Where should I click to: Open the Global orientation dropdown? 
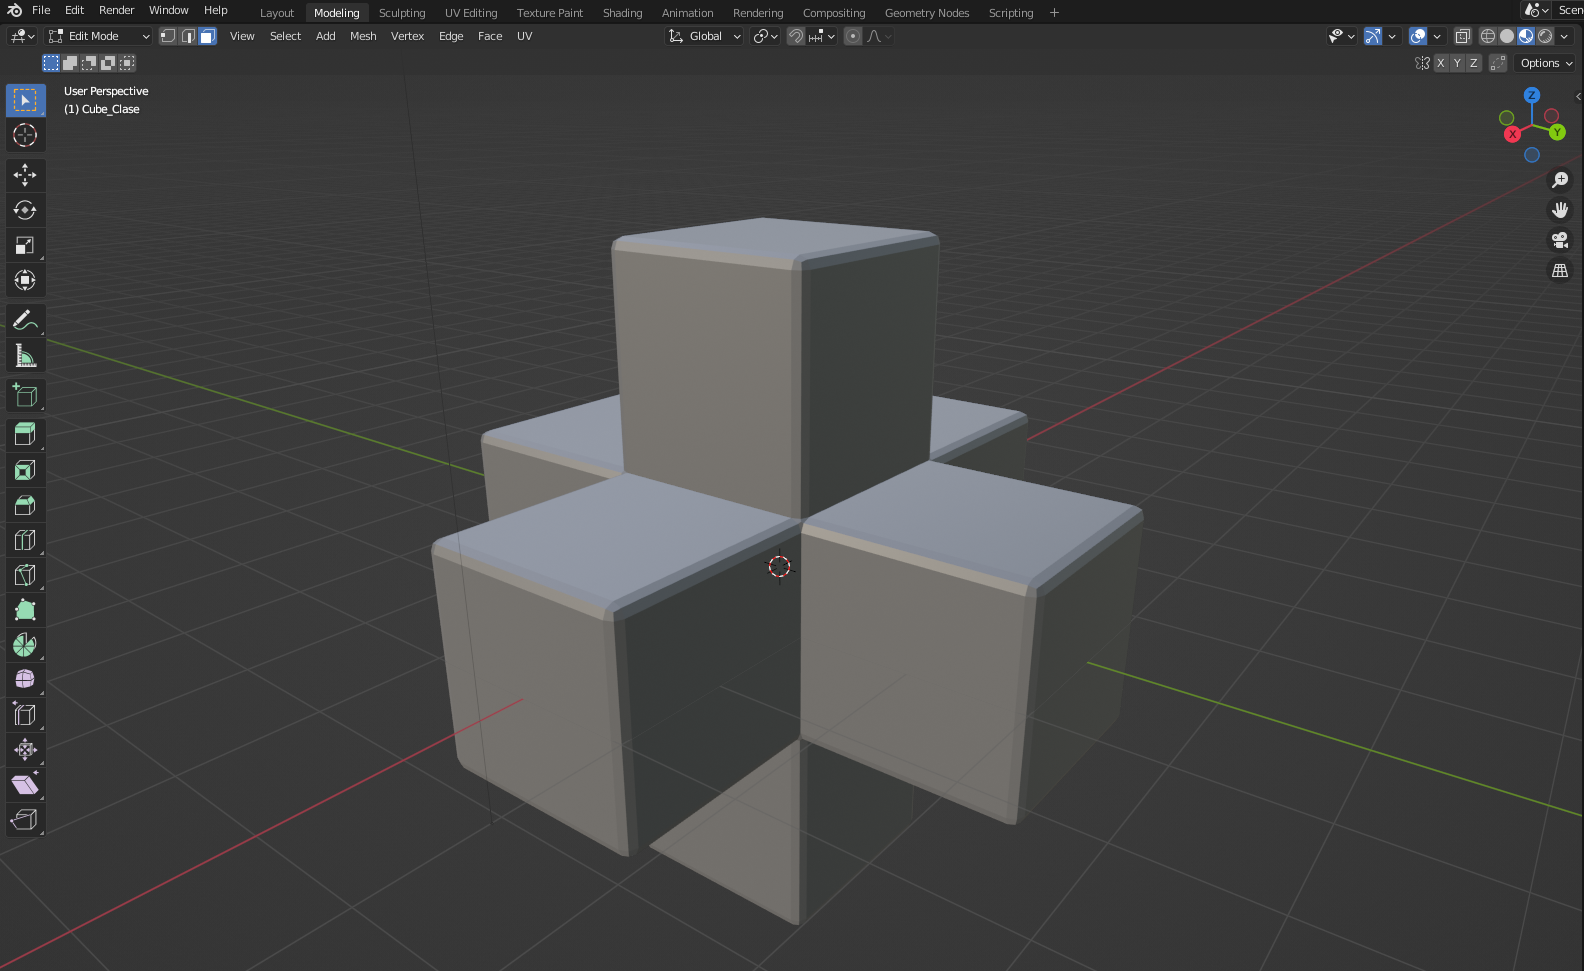click(x=705, y=36)
